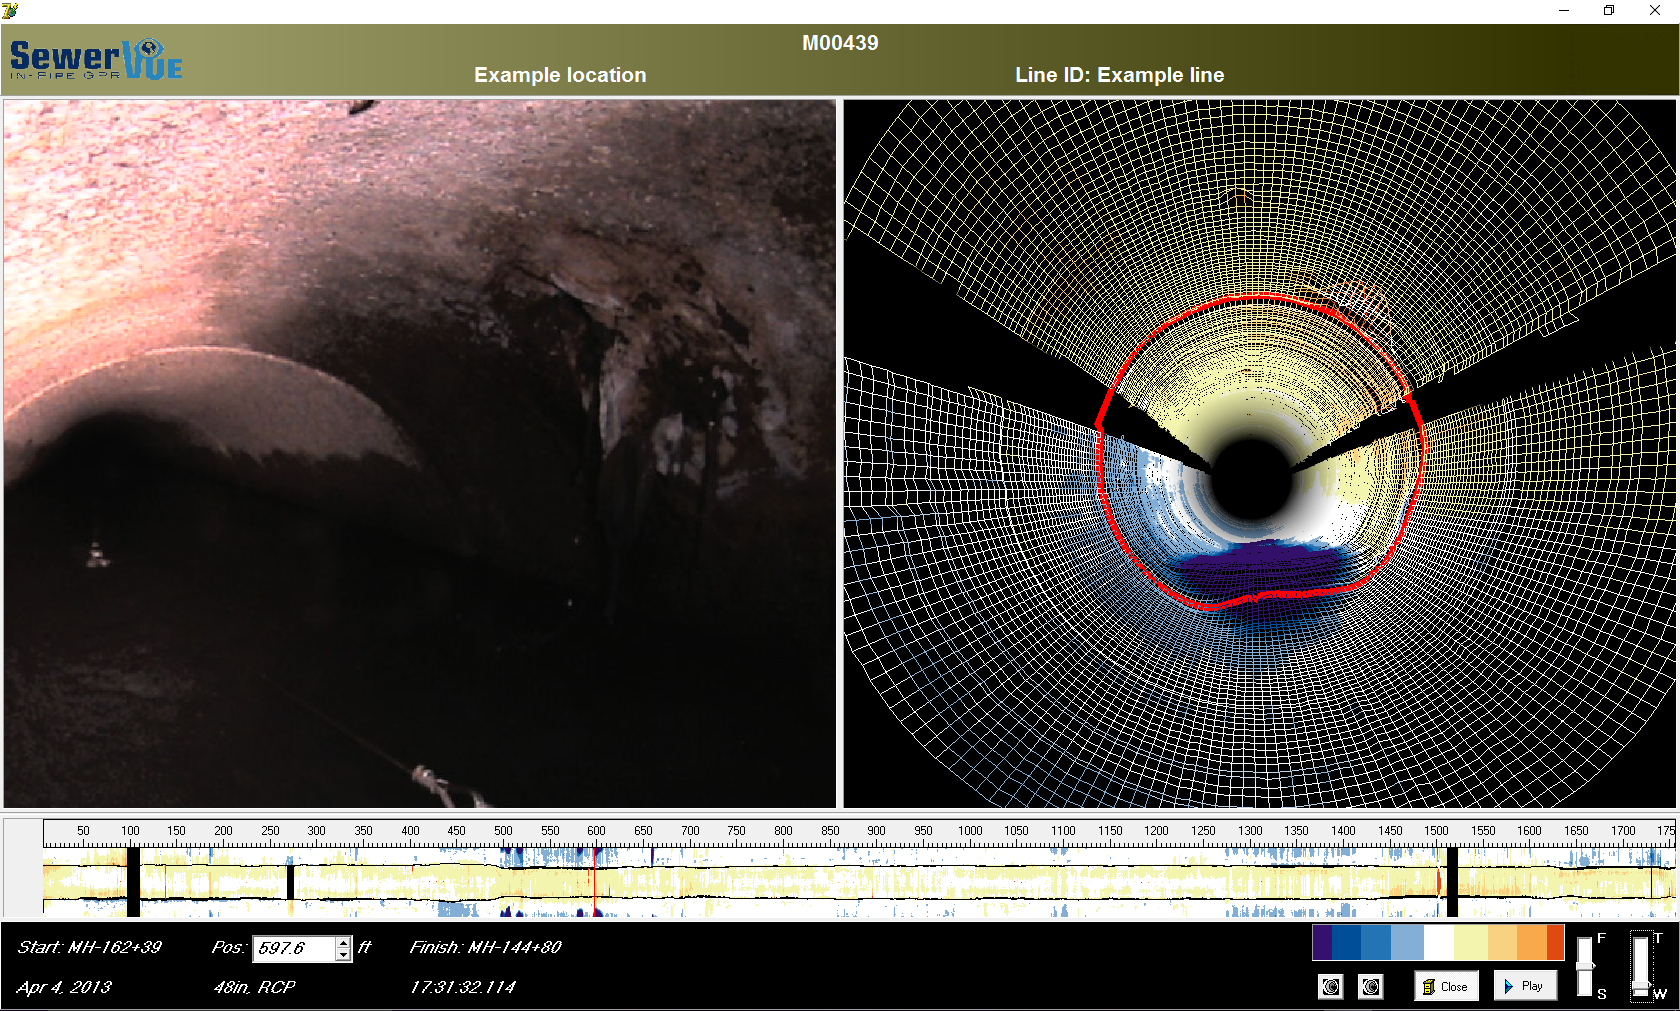Click the F/S speed slider handle

[x=1584, y=965]
